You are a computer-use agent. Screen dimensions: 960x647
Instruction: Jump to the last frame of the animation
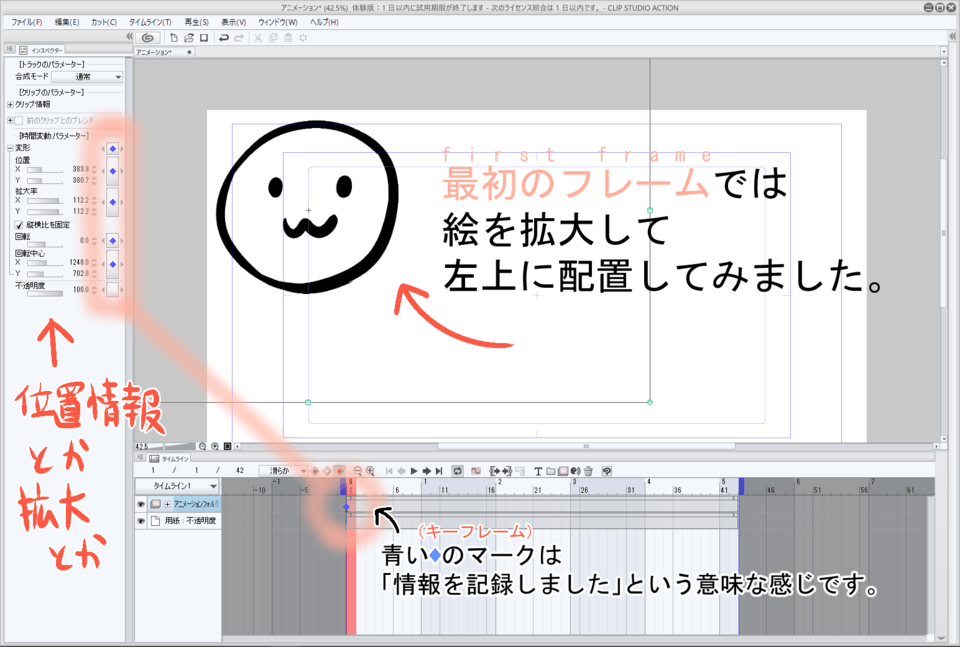coord(437,470)
